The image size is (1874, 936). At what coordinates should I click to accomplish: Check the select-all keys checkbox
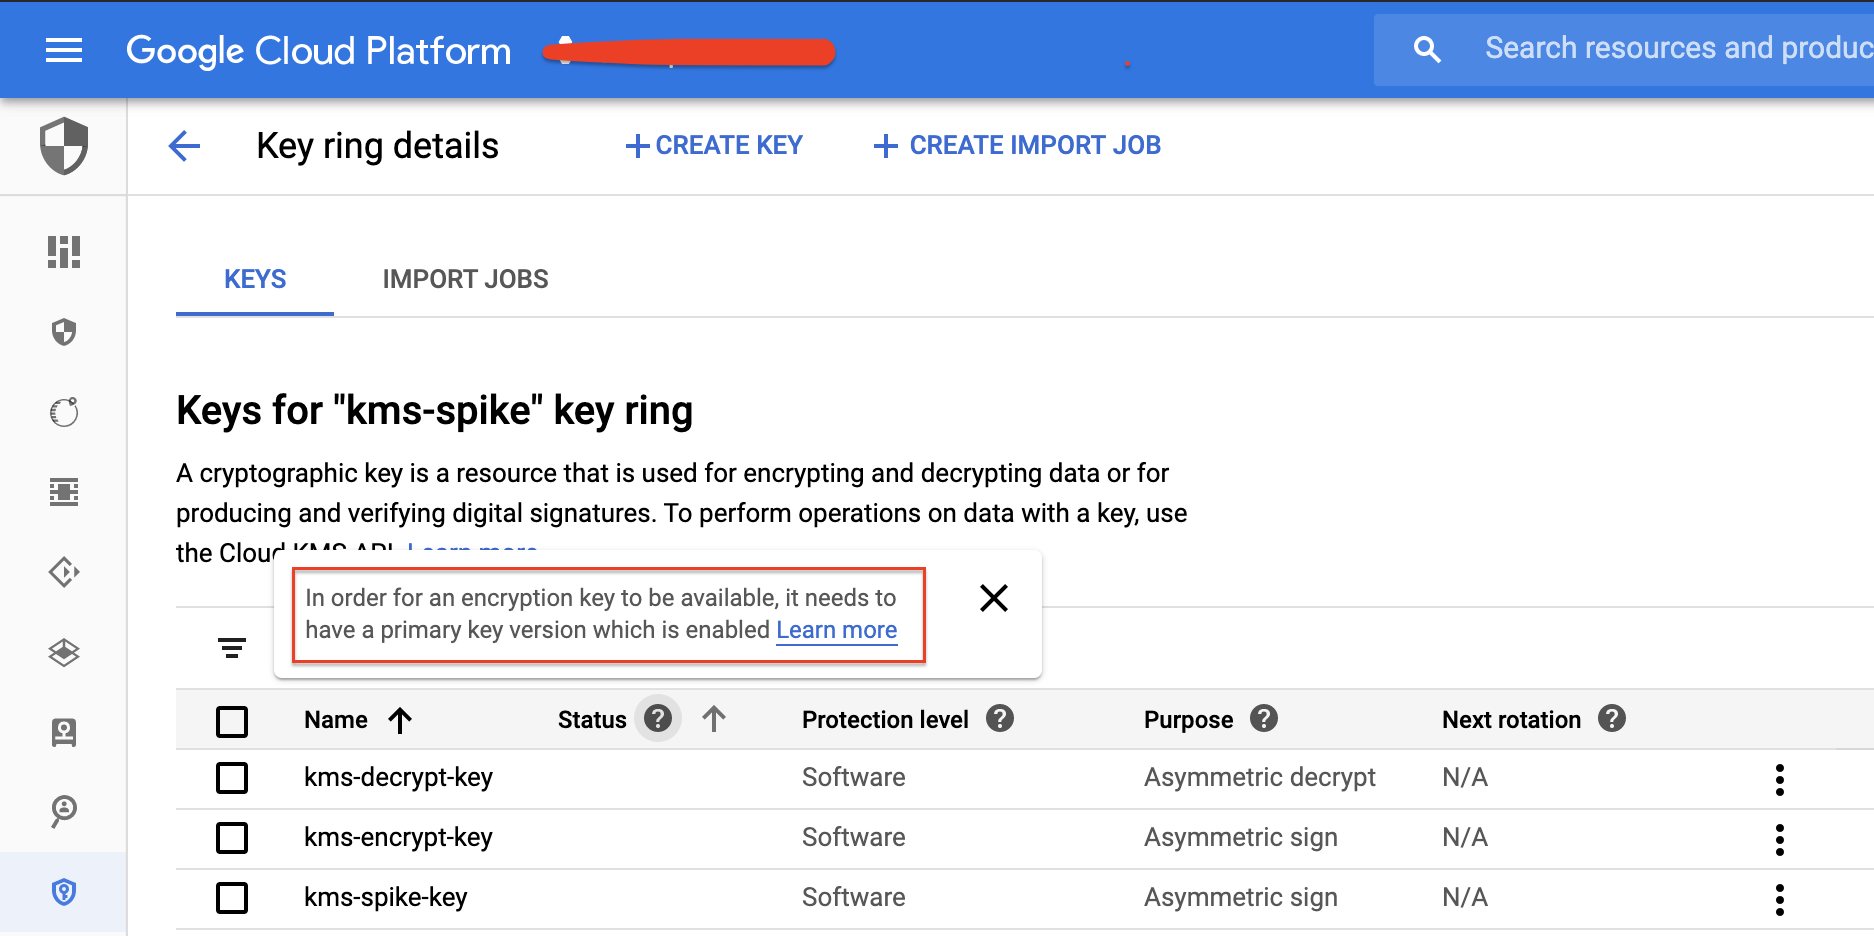coord(231,720)
